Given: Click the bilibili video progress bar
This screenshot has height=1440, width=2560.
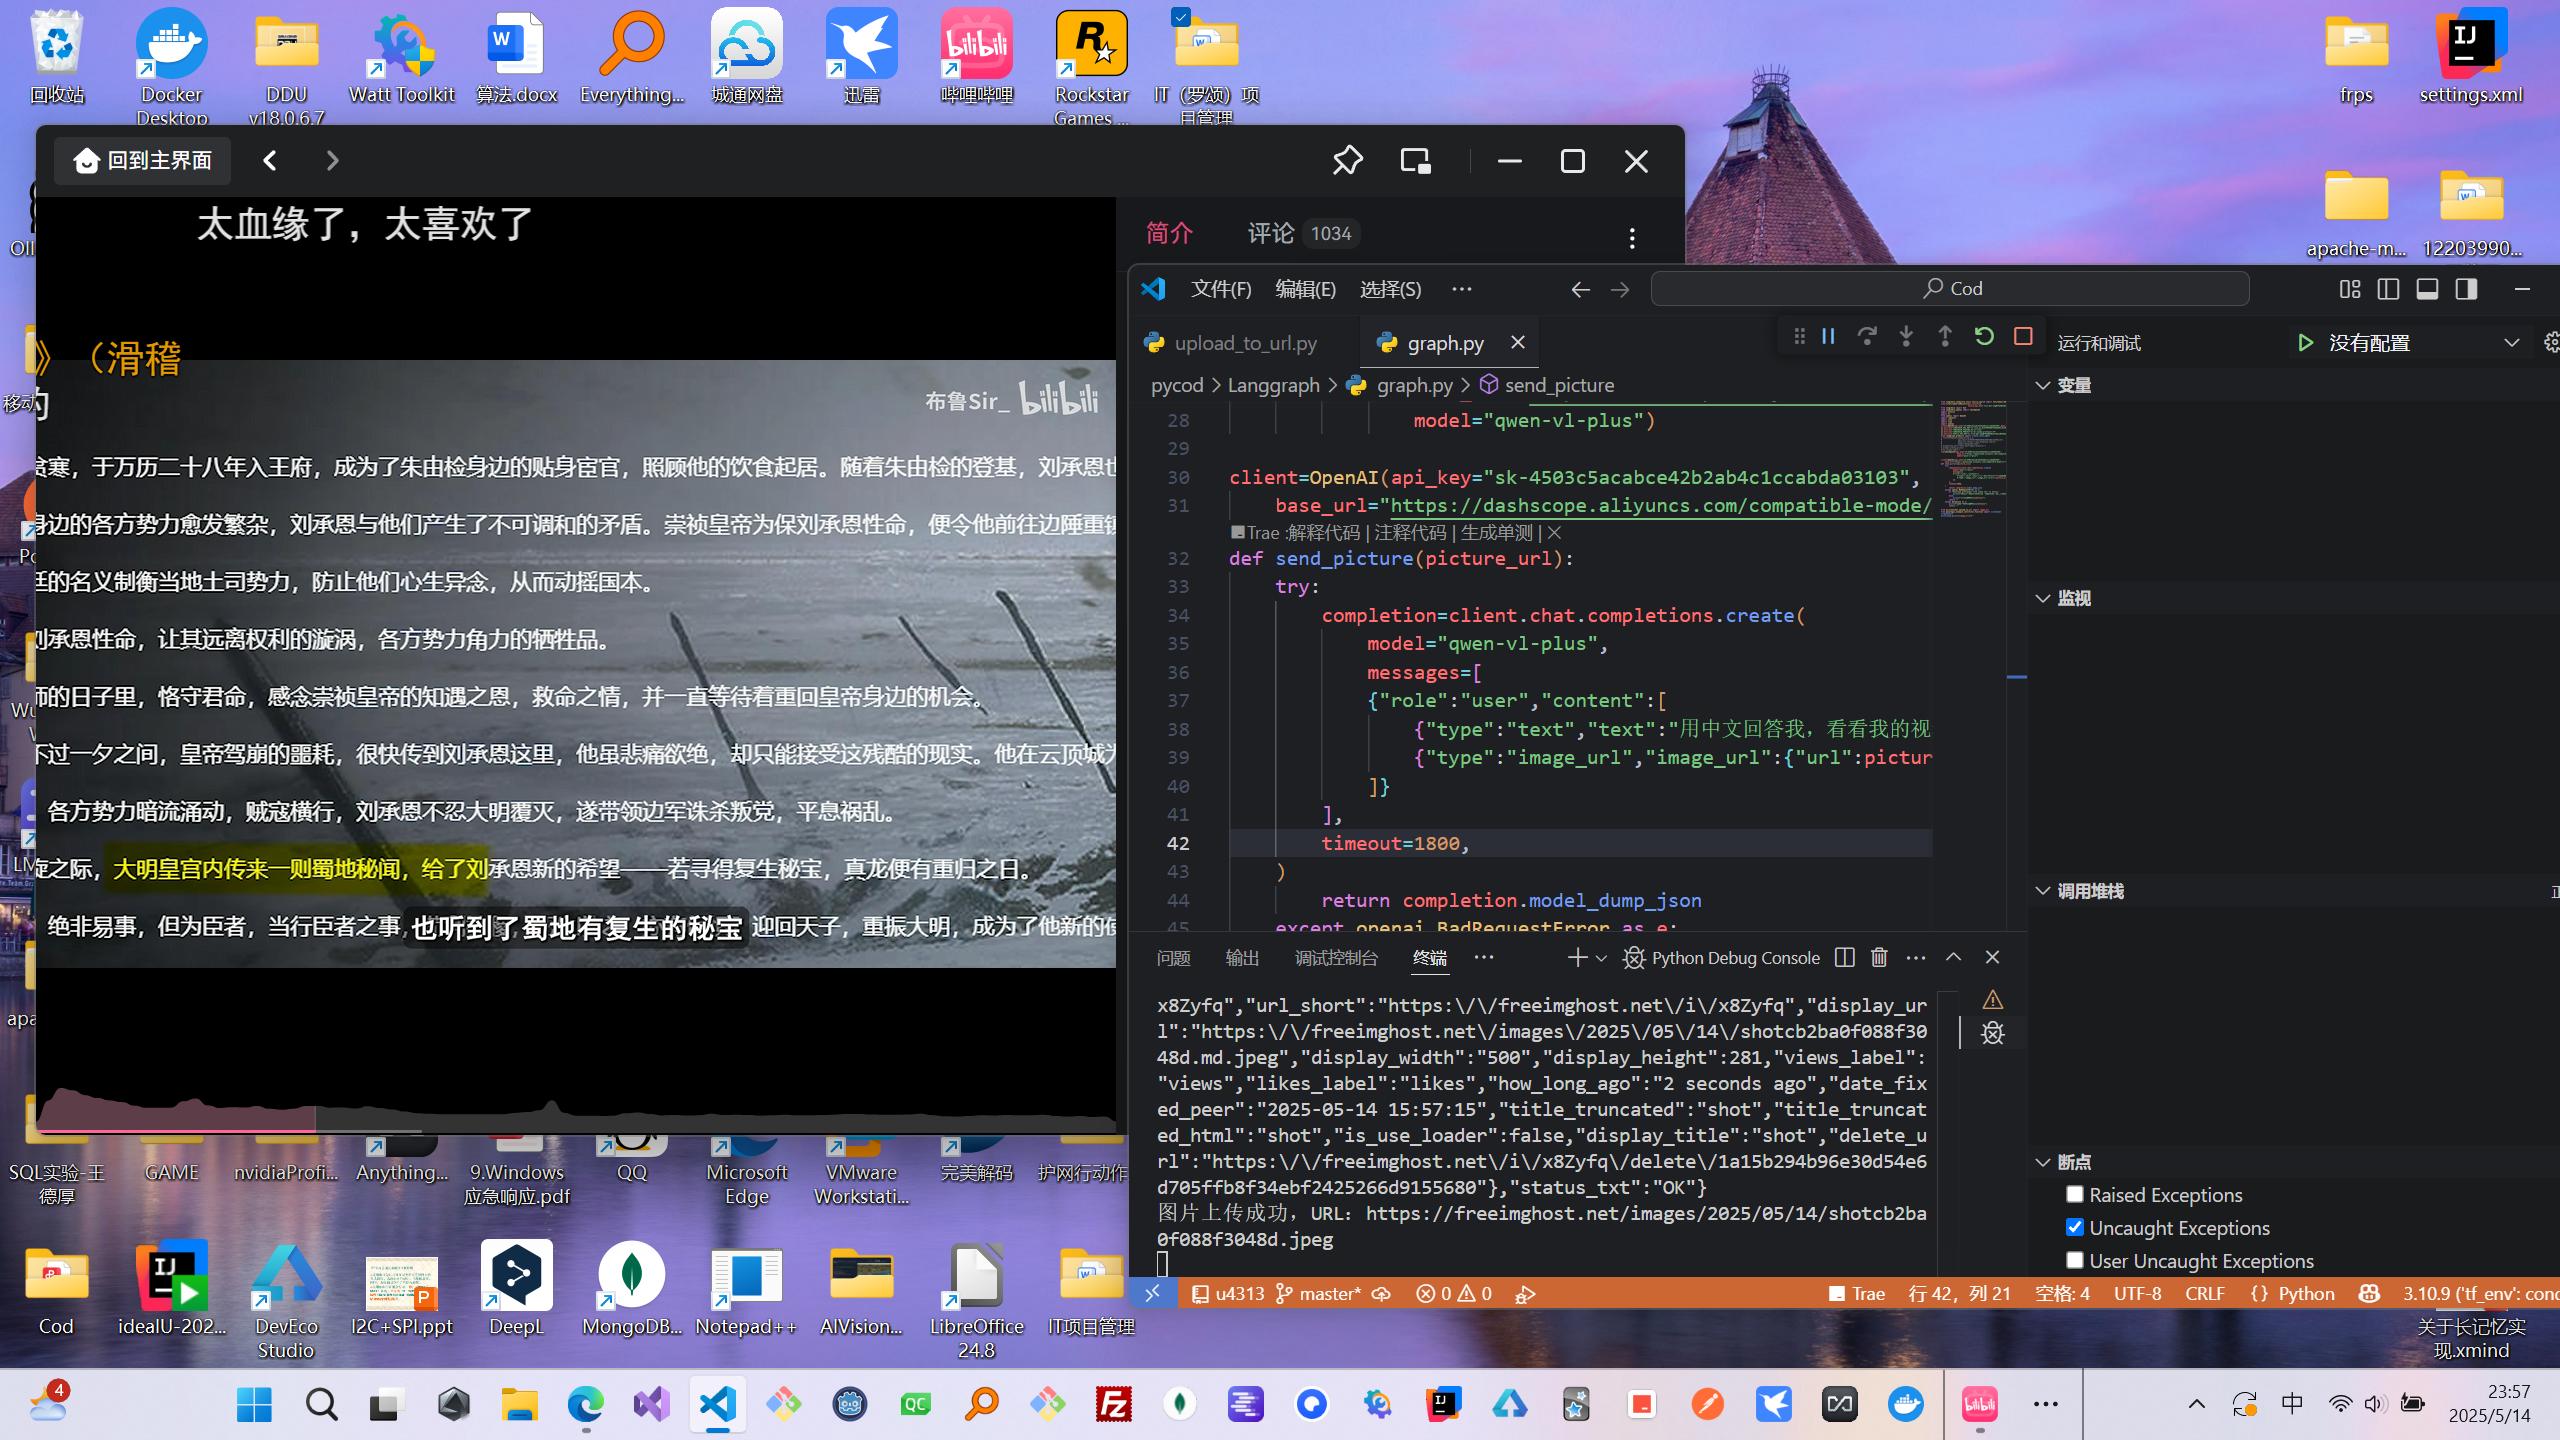Looking at the screenshot, I should click(576, 1131).
